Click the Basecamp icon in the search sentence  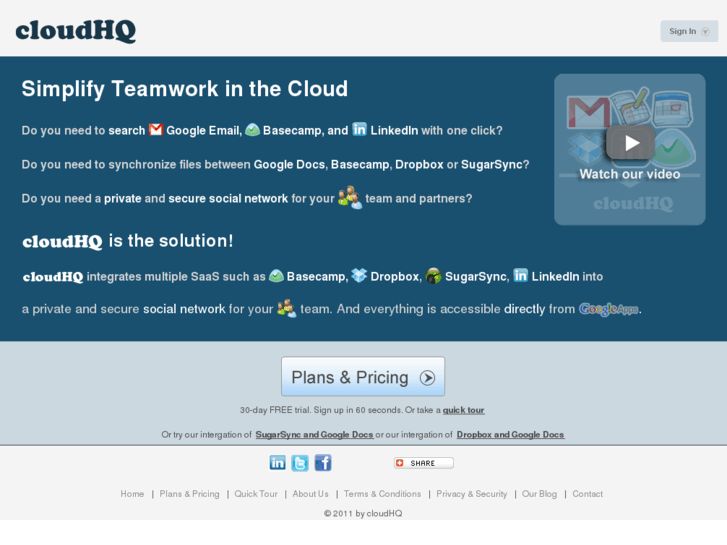click(252, 130)
